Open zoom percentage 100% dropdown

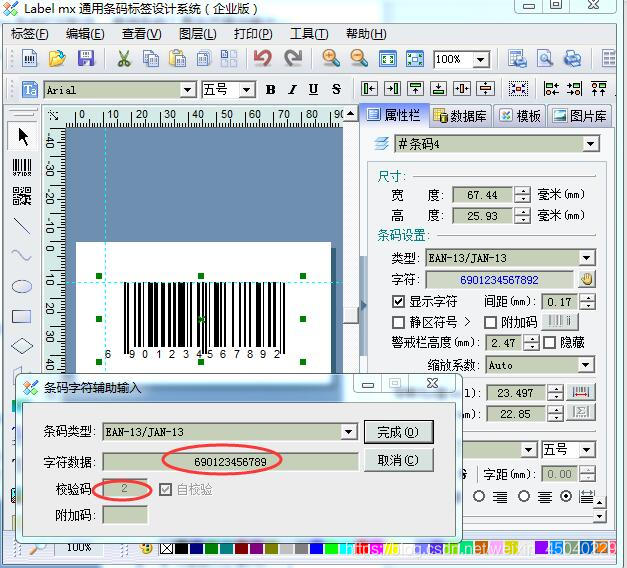481,60
